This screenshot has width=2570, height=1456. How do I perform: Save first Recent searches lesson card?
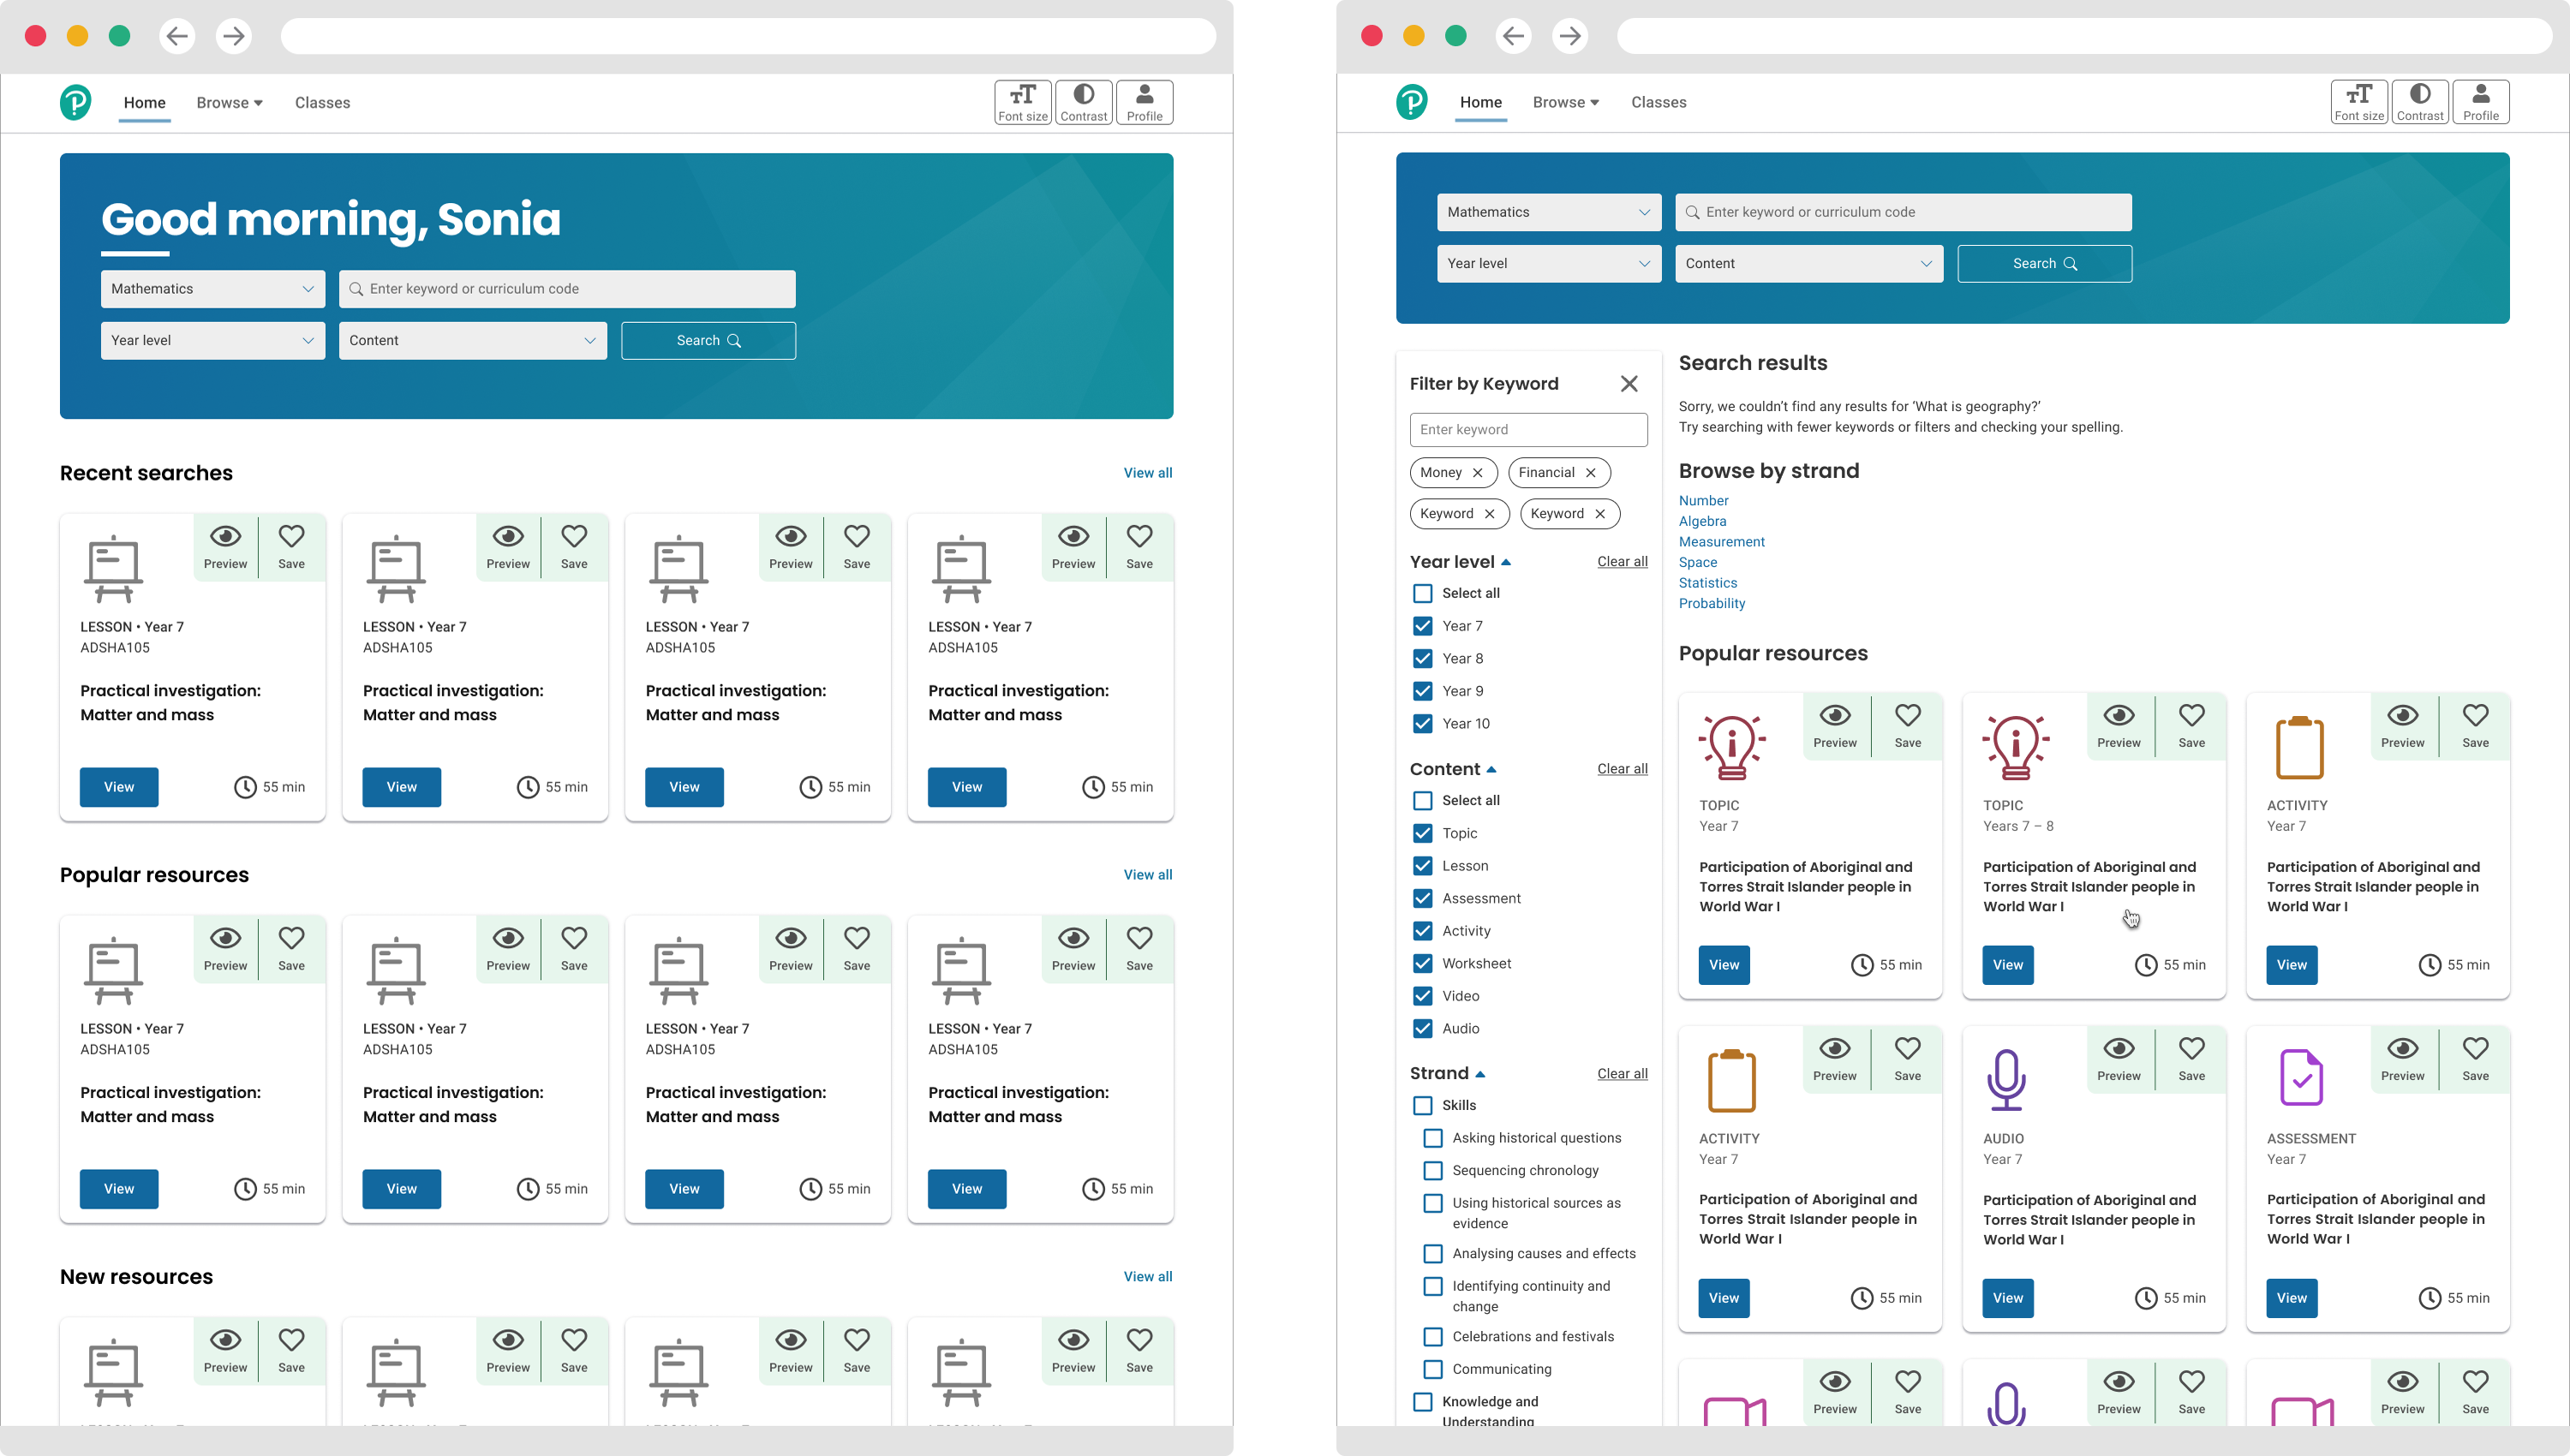pyautogui.click(x=291, y=547)
